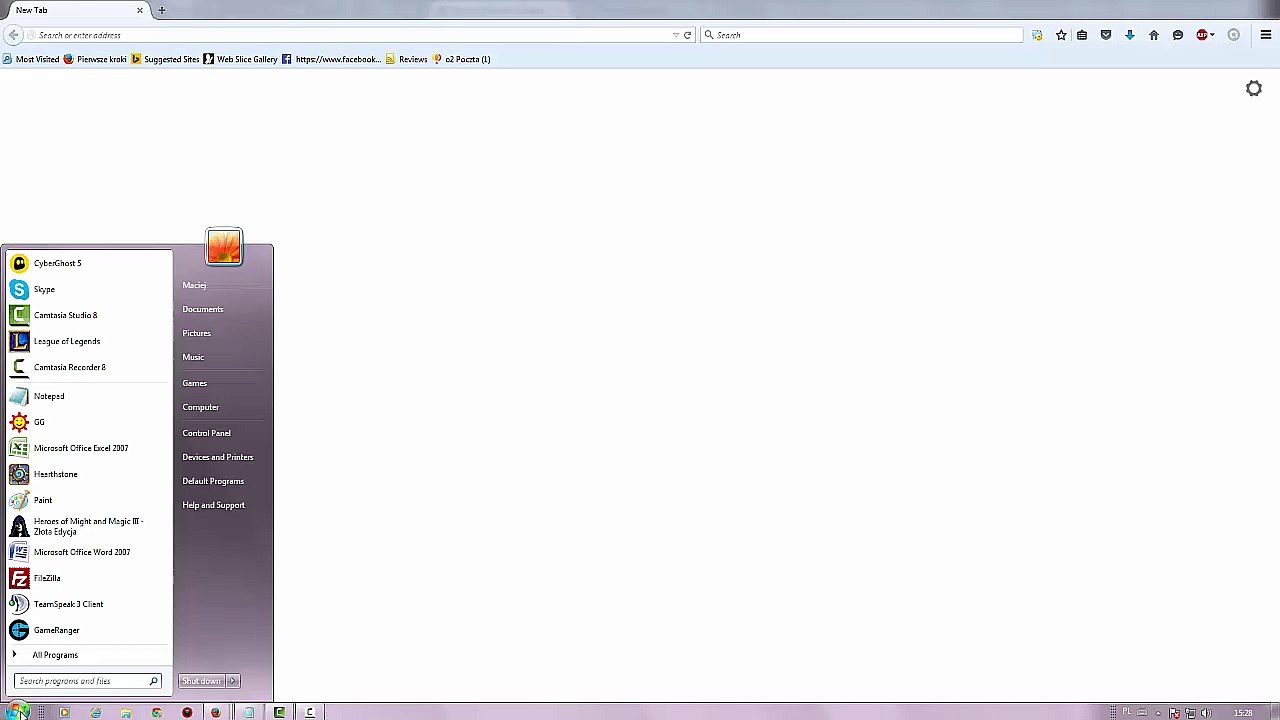Open TeamSpeak 3 Client
The height and width of the screenshot is (720, 1280).
[88, 604]
